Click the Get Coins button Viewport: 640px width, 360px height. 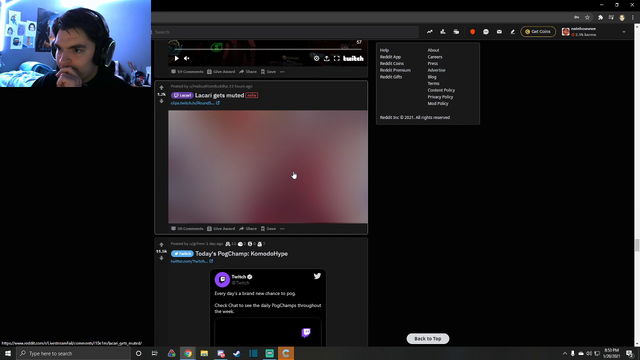coord(538,31)
